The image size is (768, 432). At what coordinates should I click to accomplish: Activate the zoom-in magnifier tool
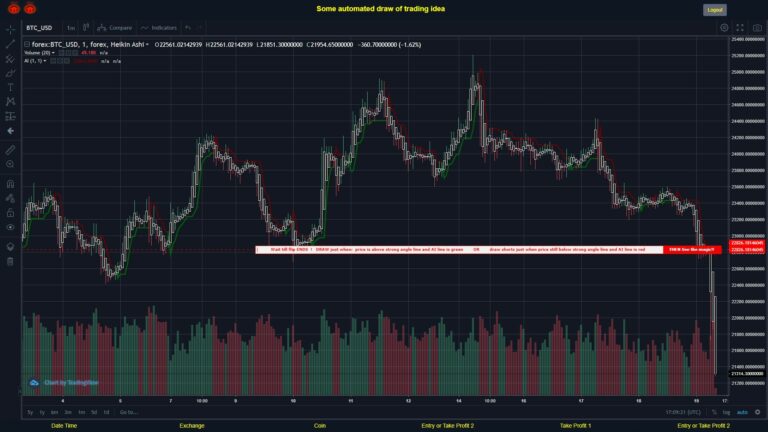point(10,164)
